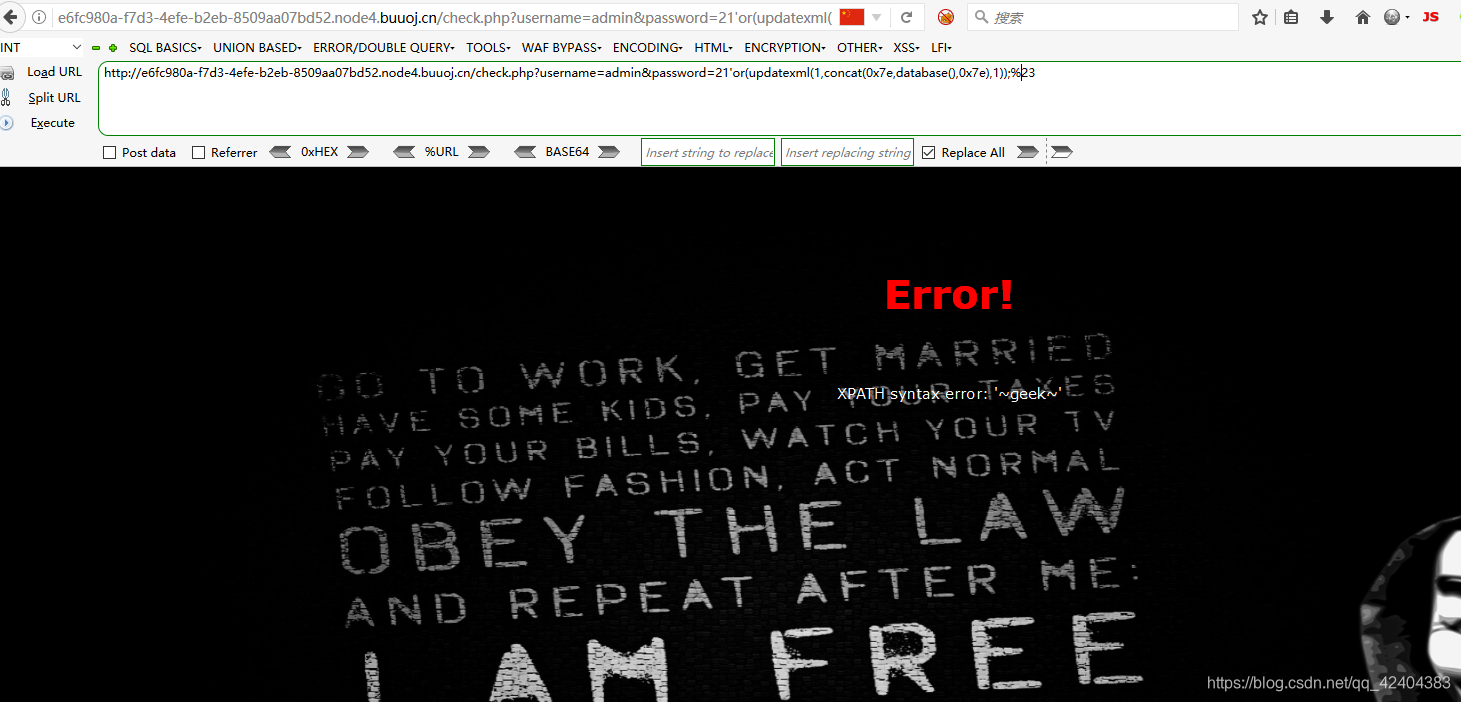
Task: Go to the home page icon
Action: point(1362,17)
